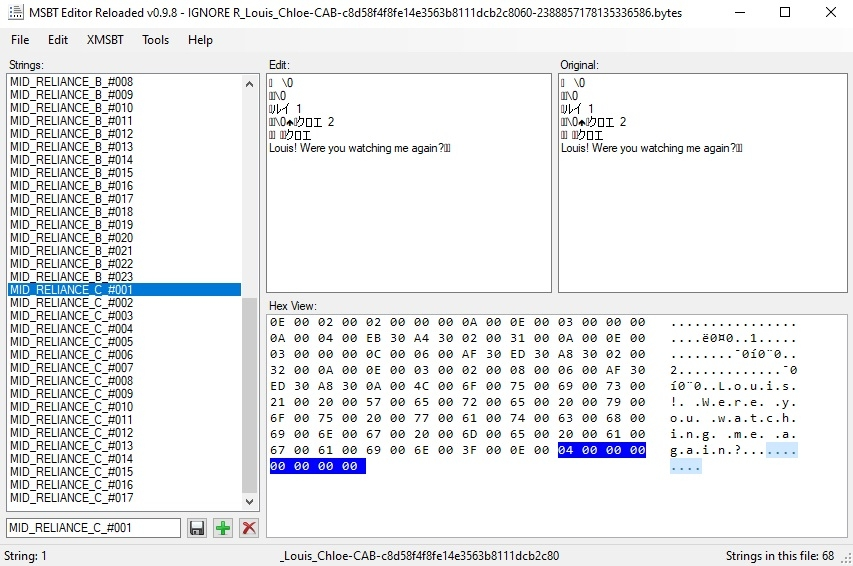The width and height of the screenshot is (853, 566).
Task: Open the XMSBT menu
Action: 105,40
